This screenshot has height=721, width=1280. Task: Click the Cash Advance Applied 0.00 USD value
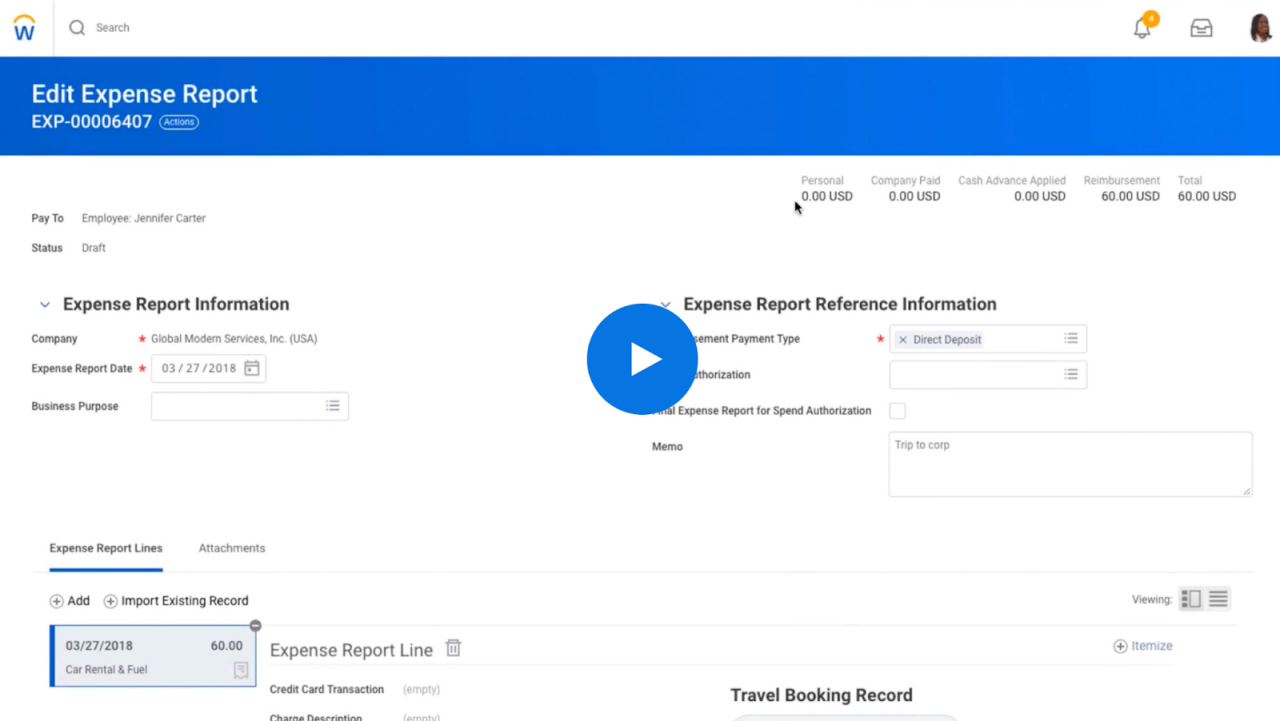click(1040, 197)
